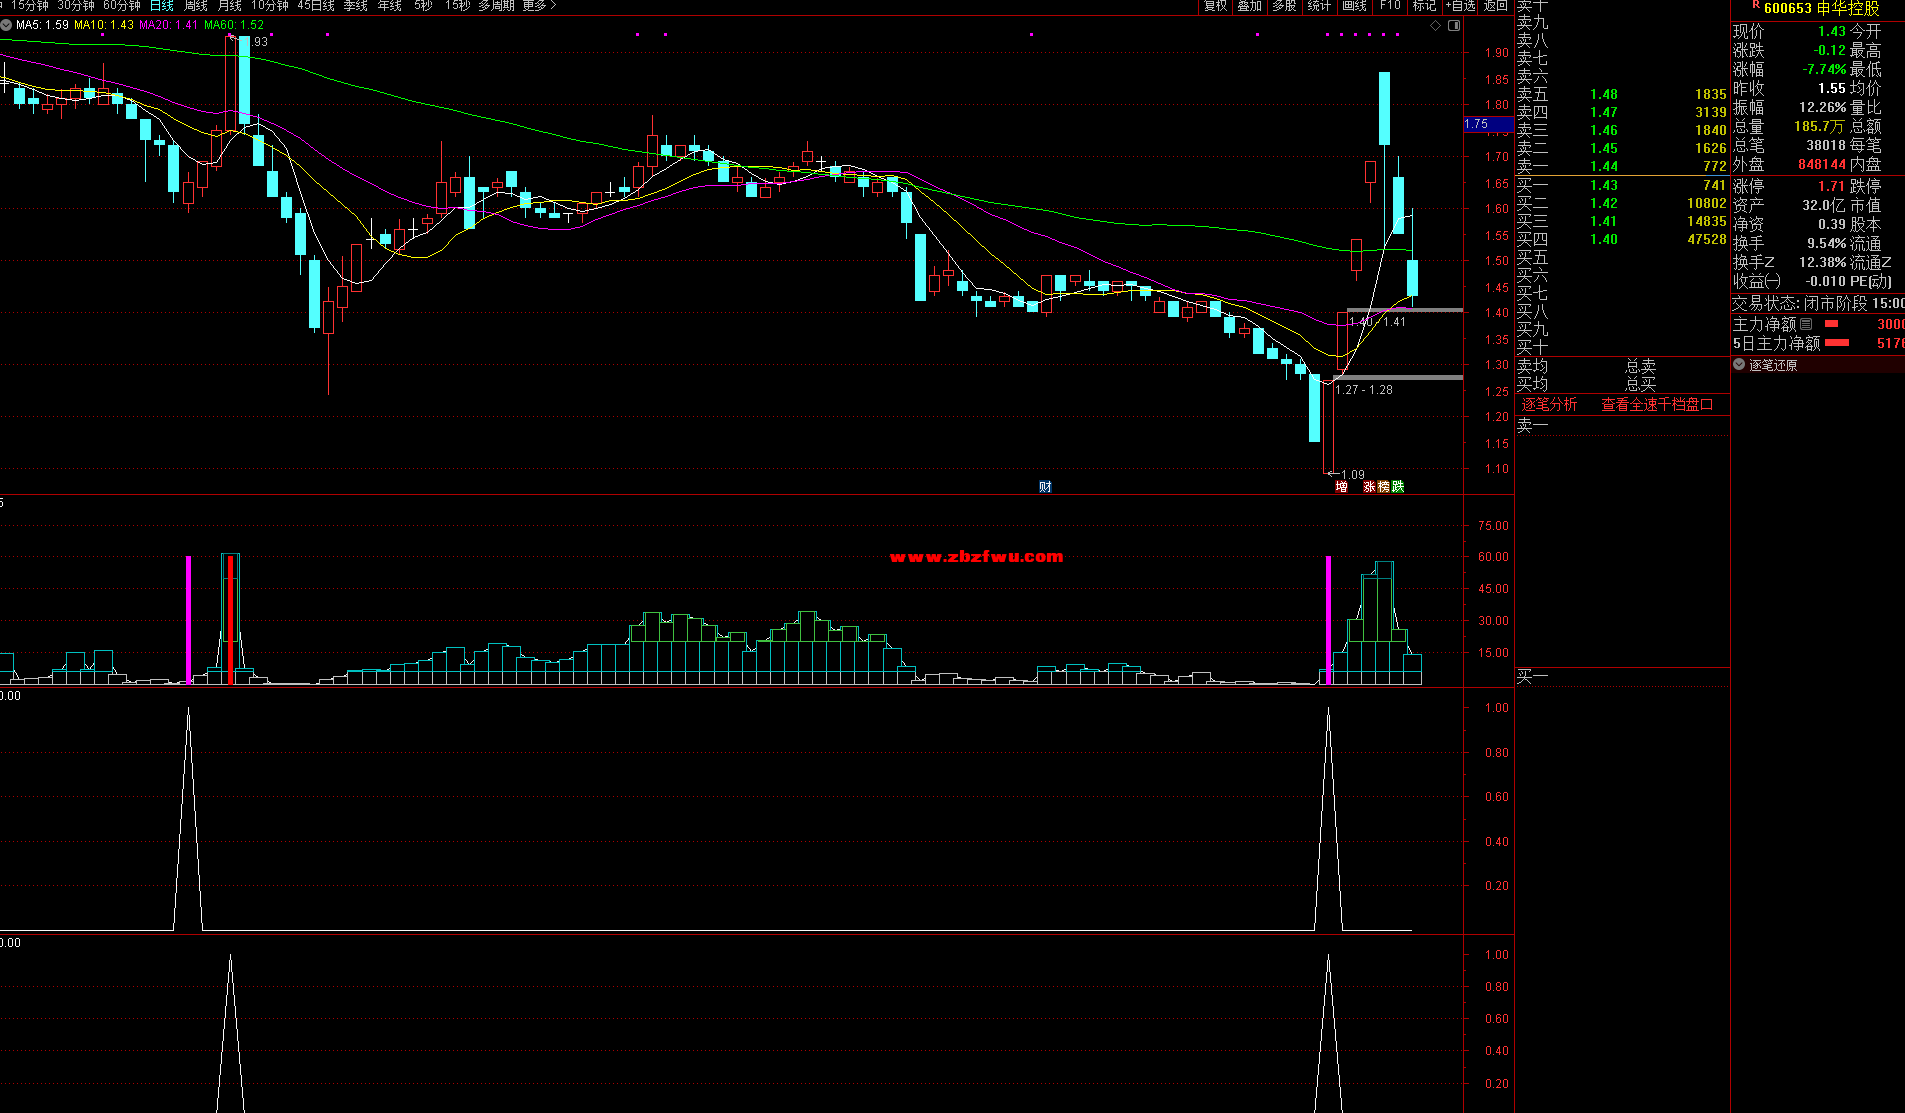1905x1113 pixels.
Task: Click the 财 financial marker on chart
Action: [x=1045, y=487]
